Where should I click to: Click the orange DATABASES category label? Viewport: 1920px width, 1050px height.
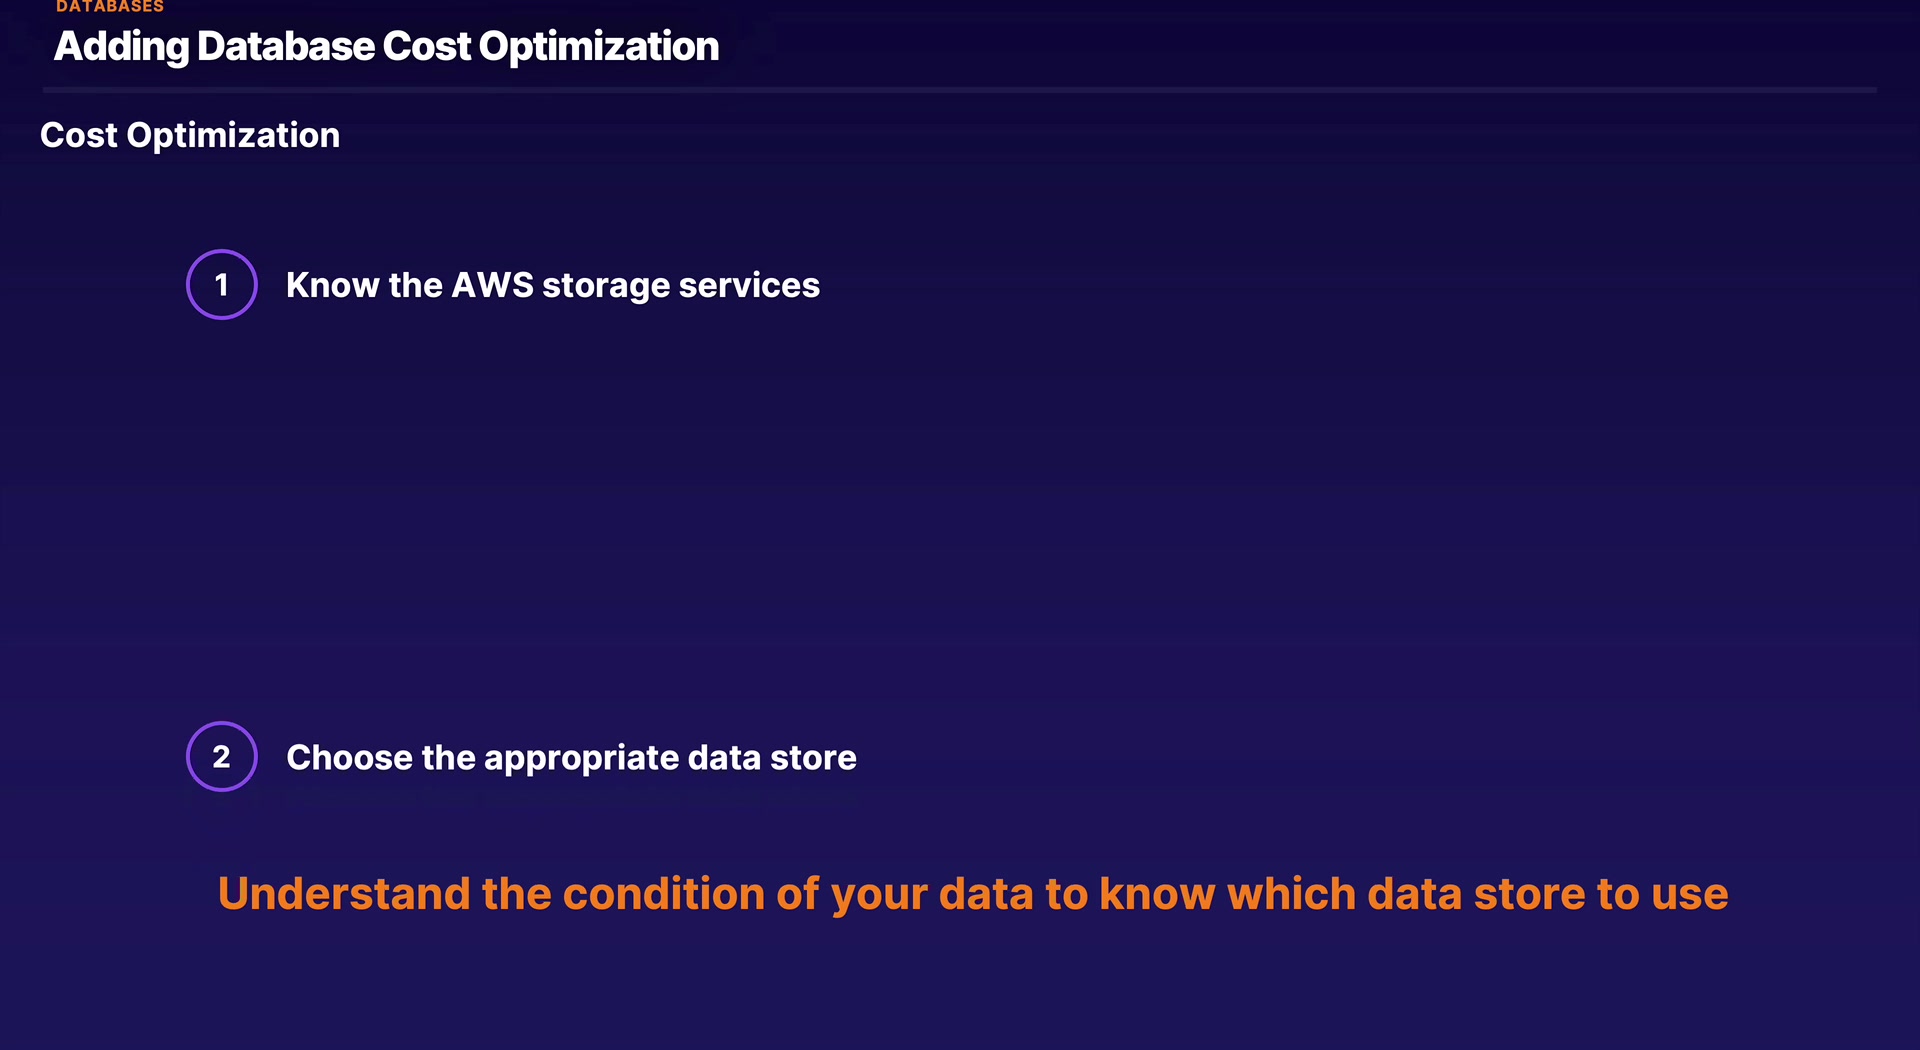[x=110, y=7]
